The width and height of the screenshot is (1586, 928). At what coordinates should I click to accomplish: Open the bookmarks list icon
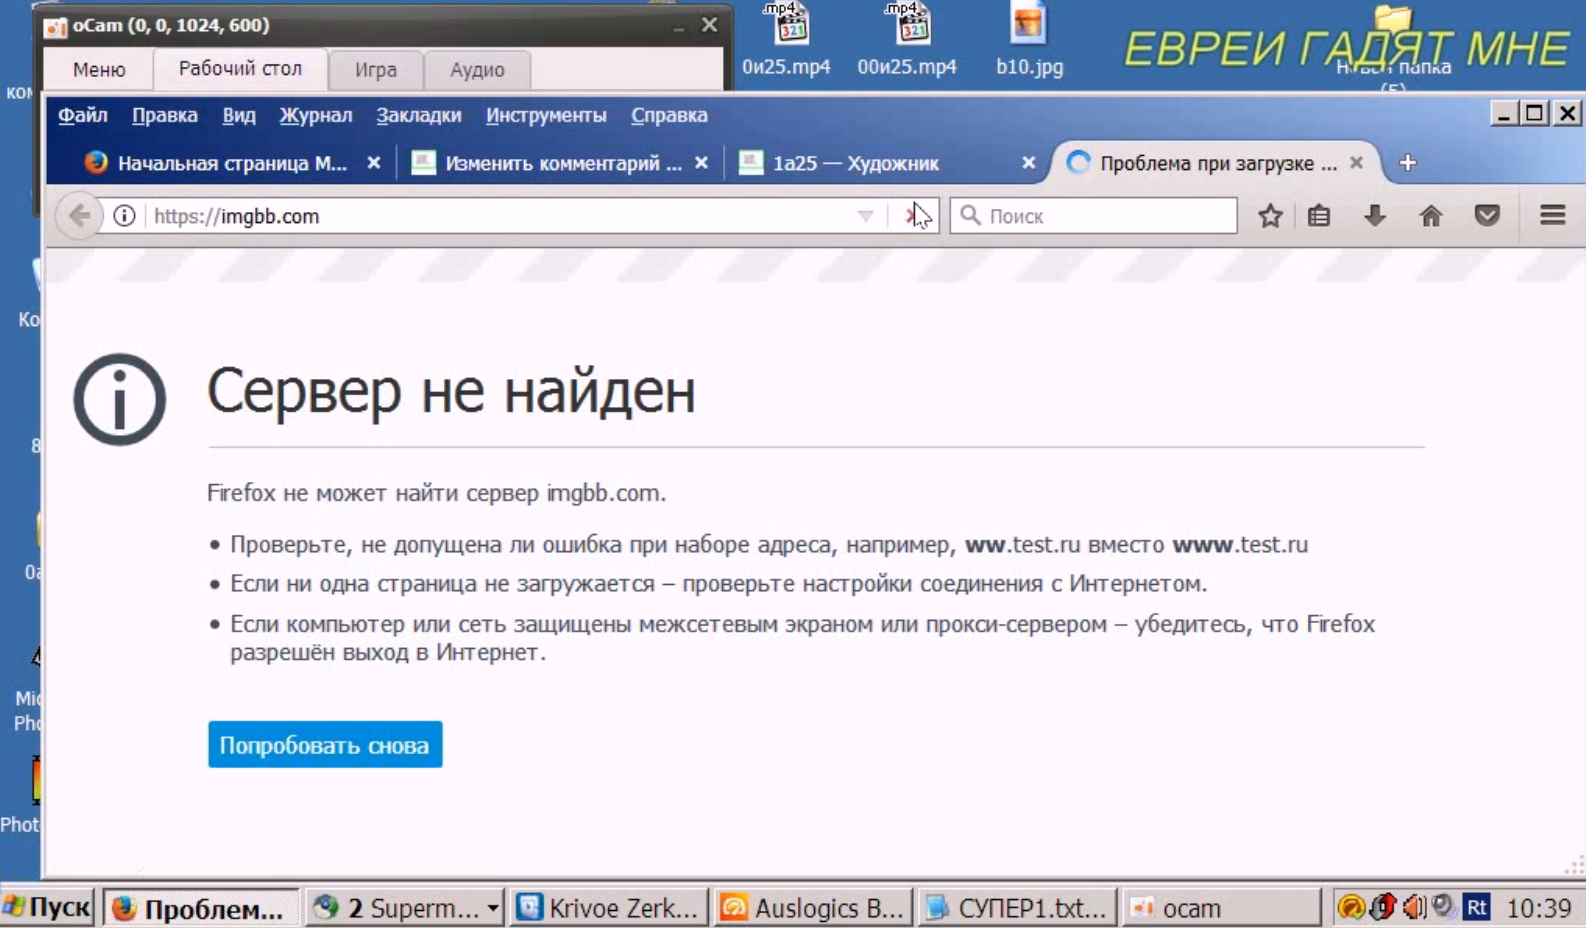(1319, 216)
